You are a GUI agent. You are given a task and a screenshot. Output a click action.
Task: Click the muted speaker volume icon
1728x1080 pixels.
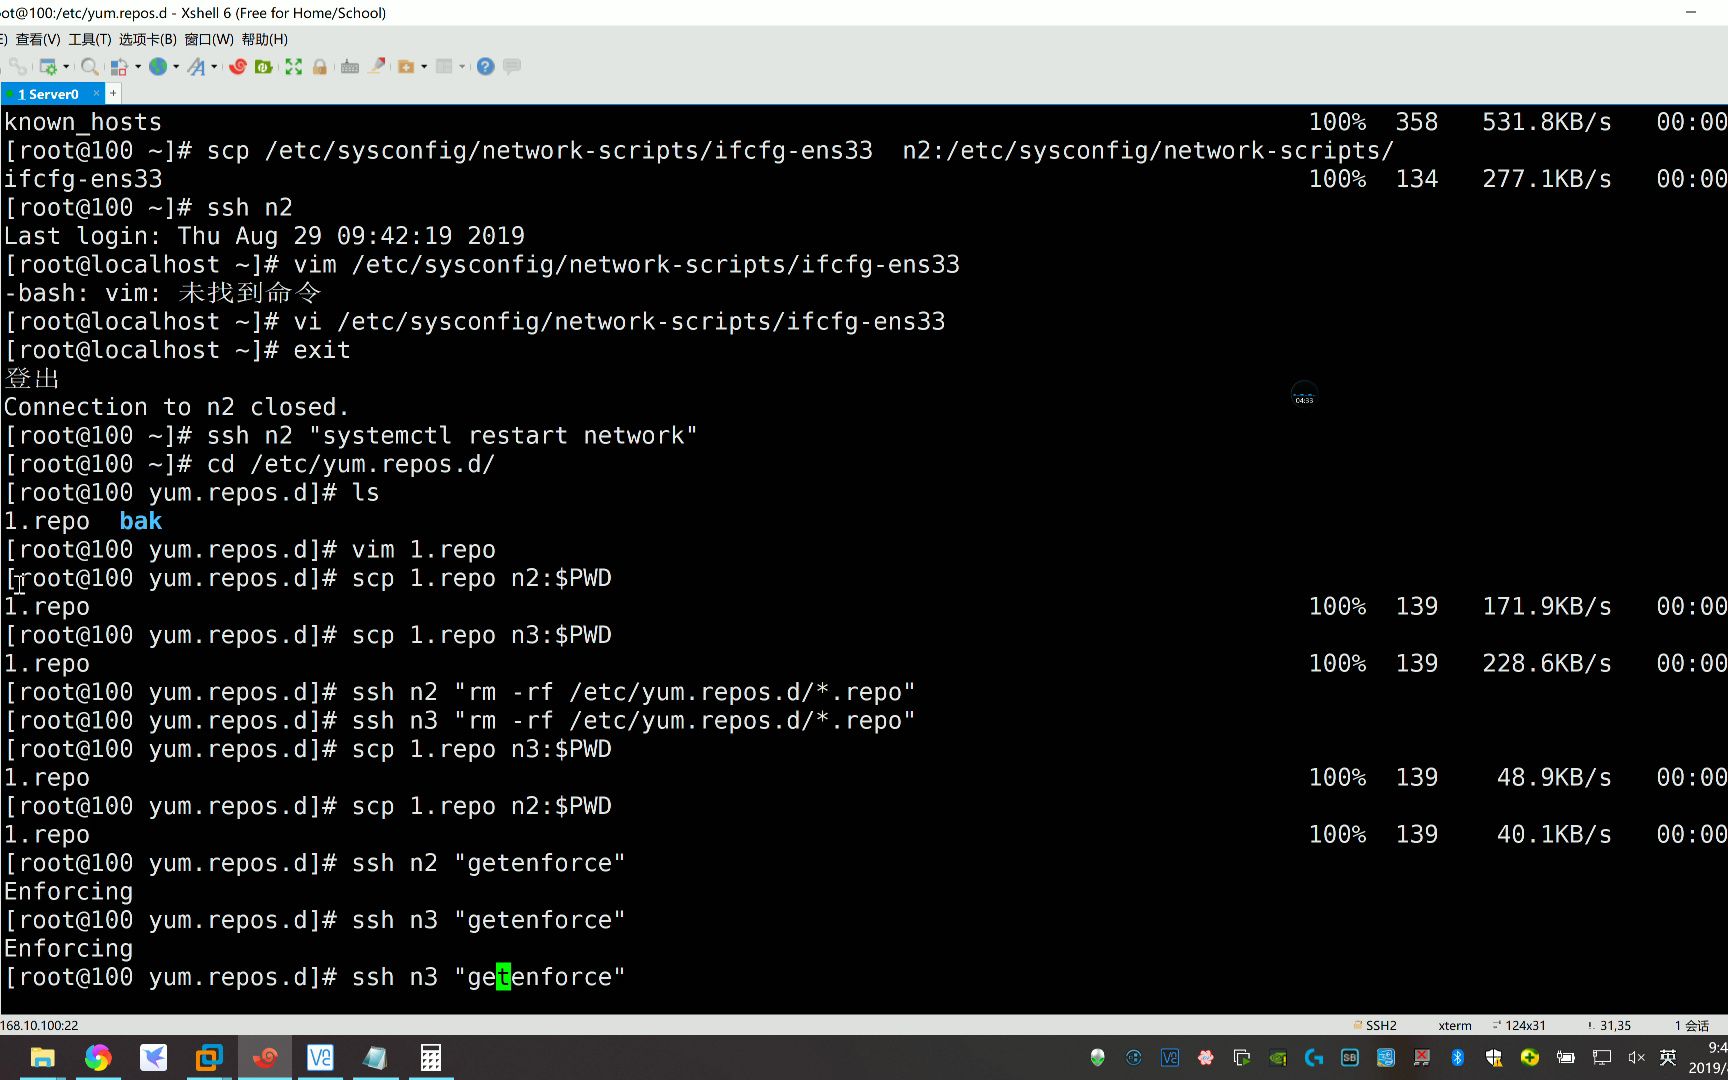1637,1057
